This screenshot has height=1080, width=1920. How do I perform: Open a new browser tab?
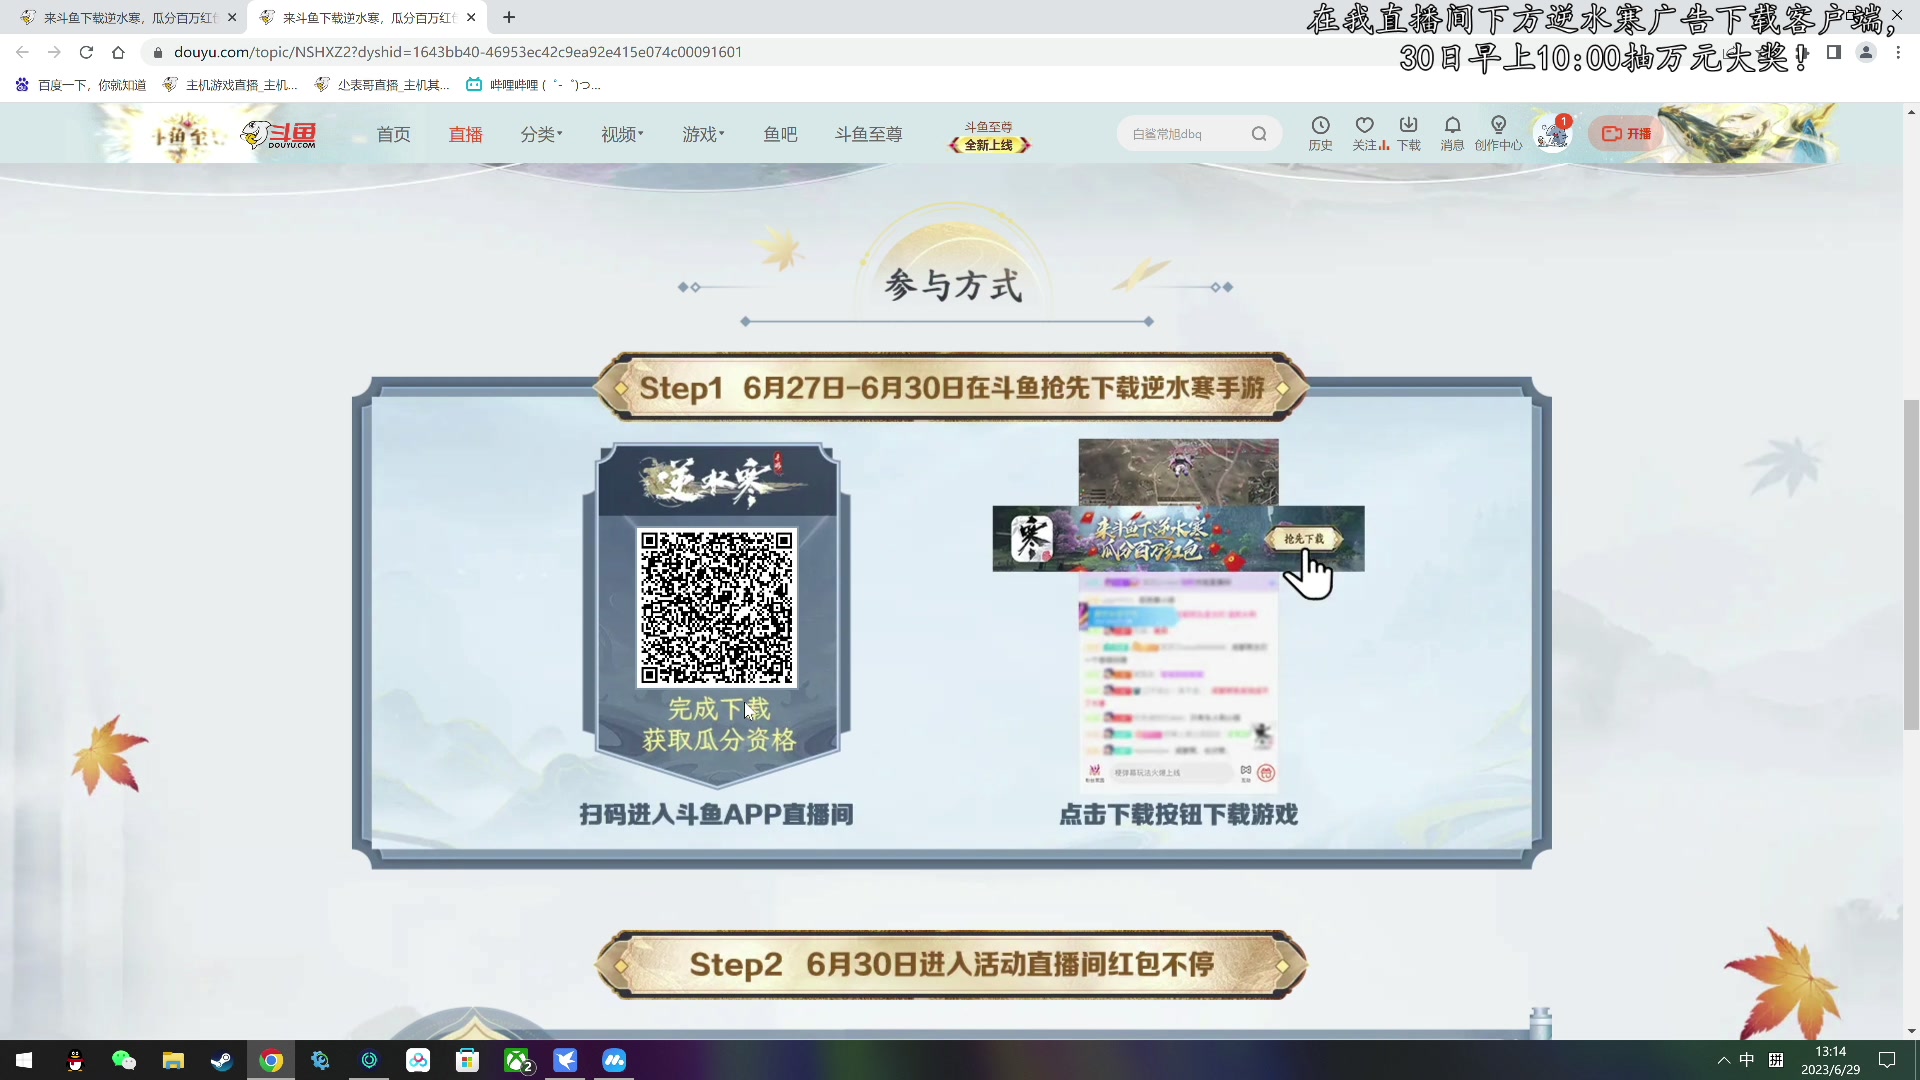click(509, 17)
